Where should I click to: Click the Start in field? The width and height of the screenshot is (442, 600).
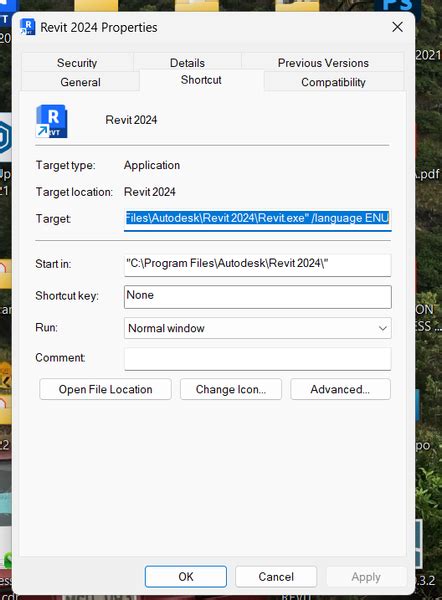click(258, 264)
